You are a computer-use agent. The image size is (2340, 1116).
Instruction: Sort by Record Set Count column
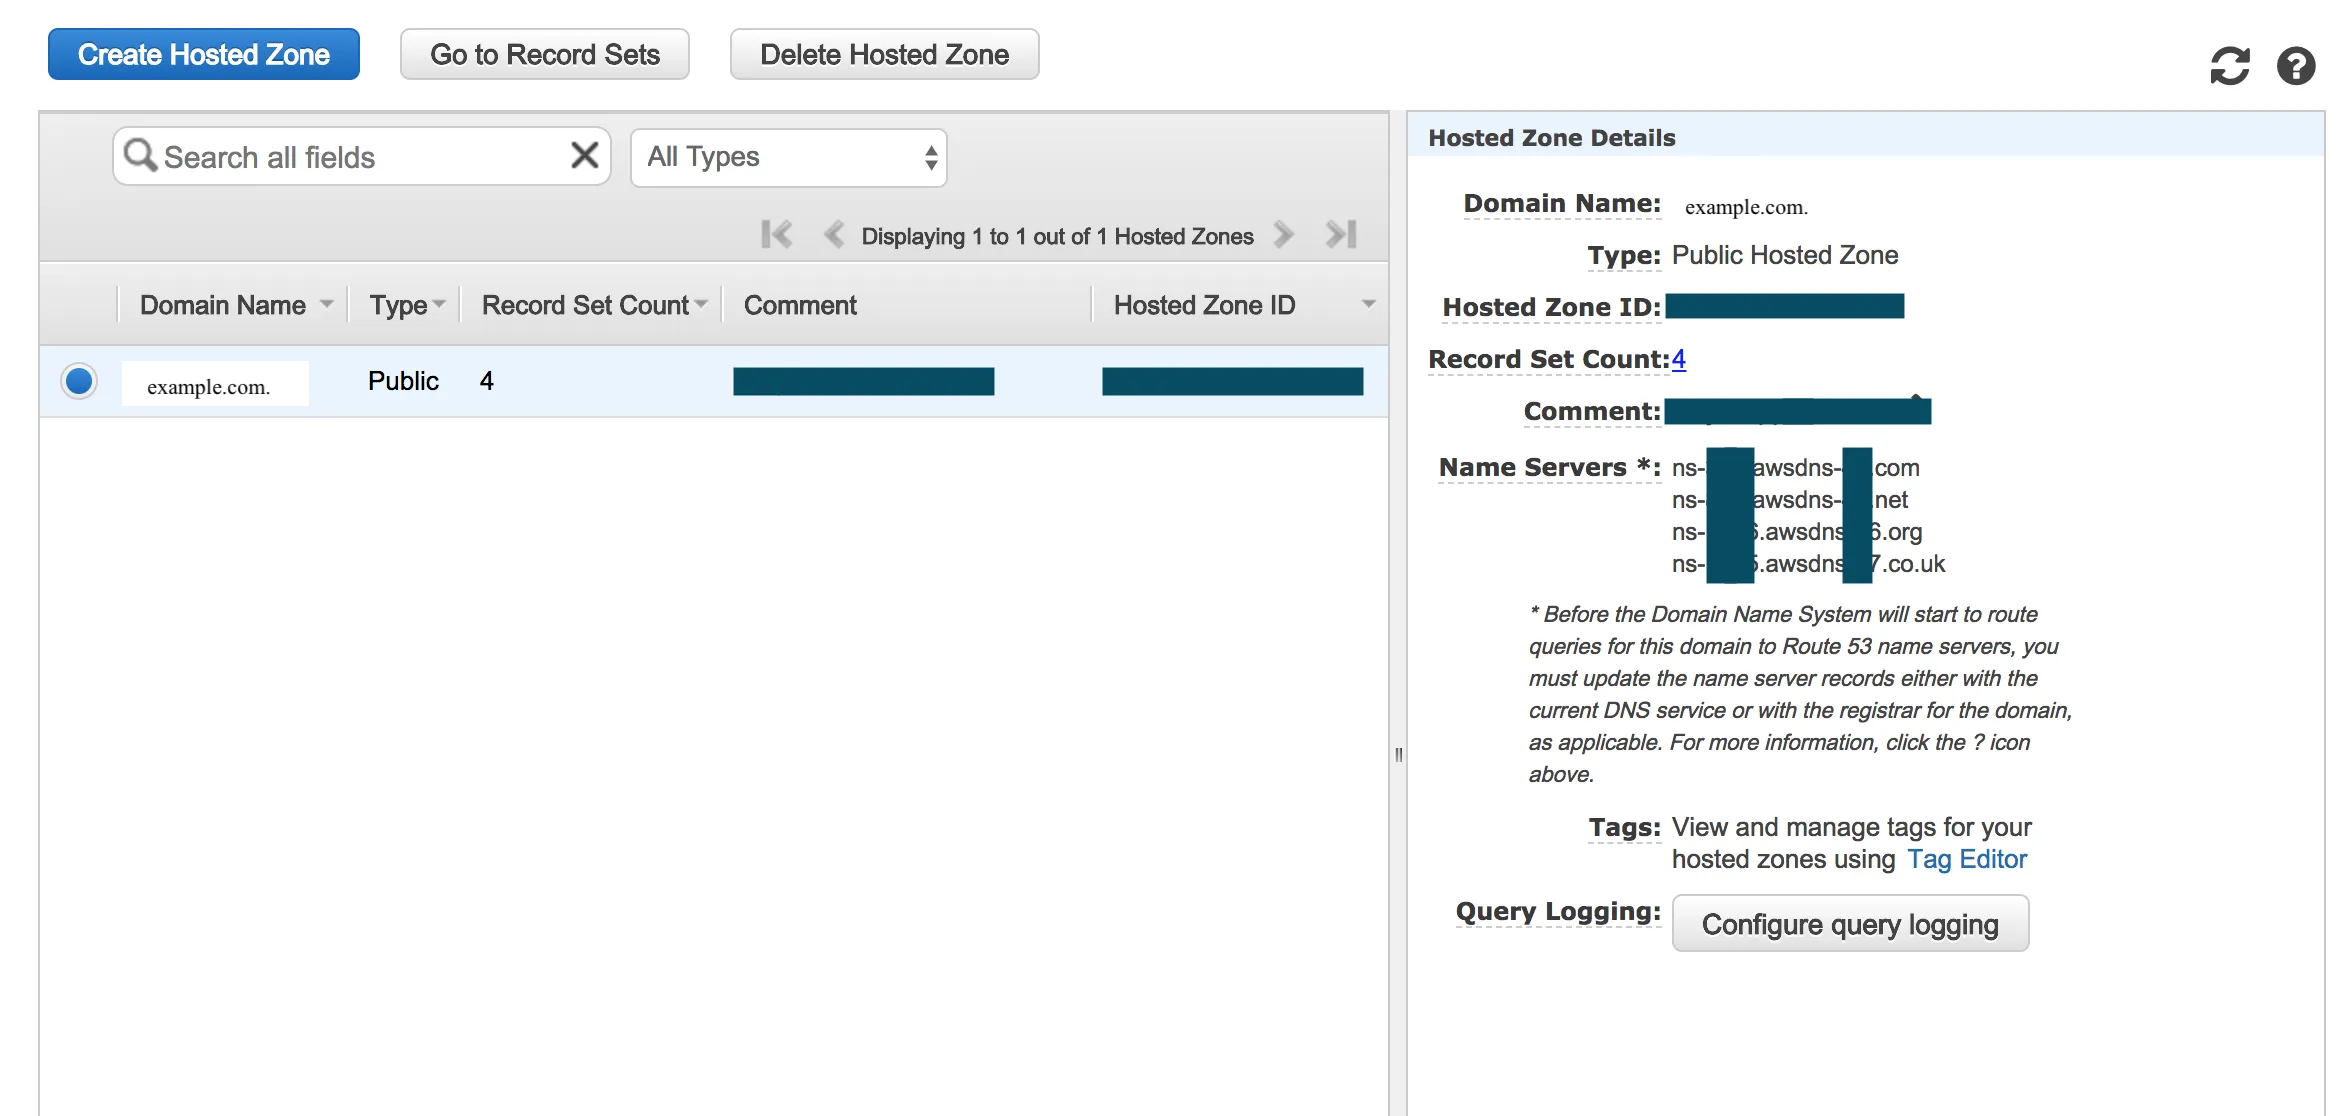tap(585, 305)
